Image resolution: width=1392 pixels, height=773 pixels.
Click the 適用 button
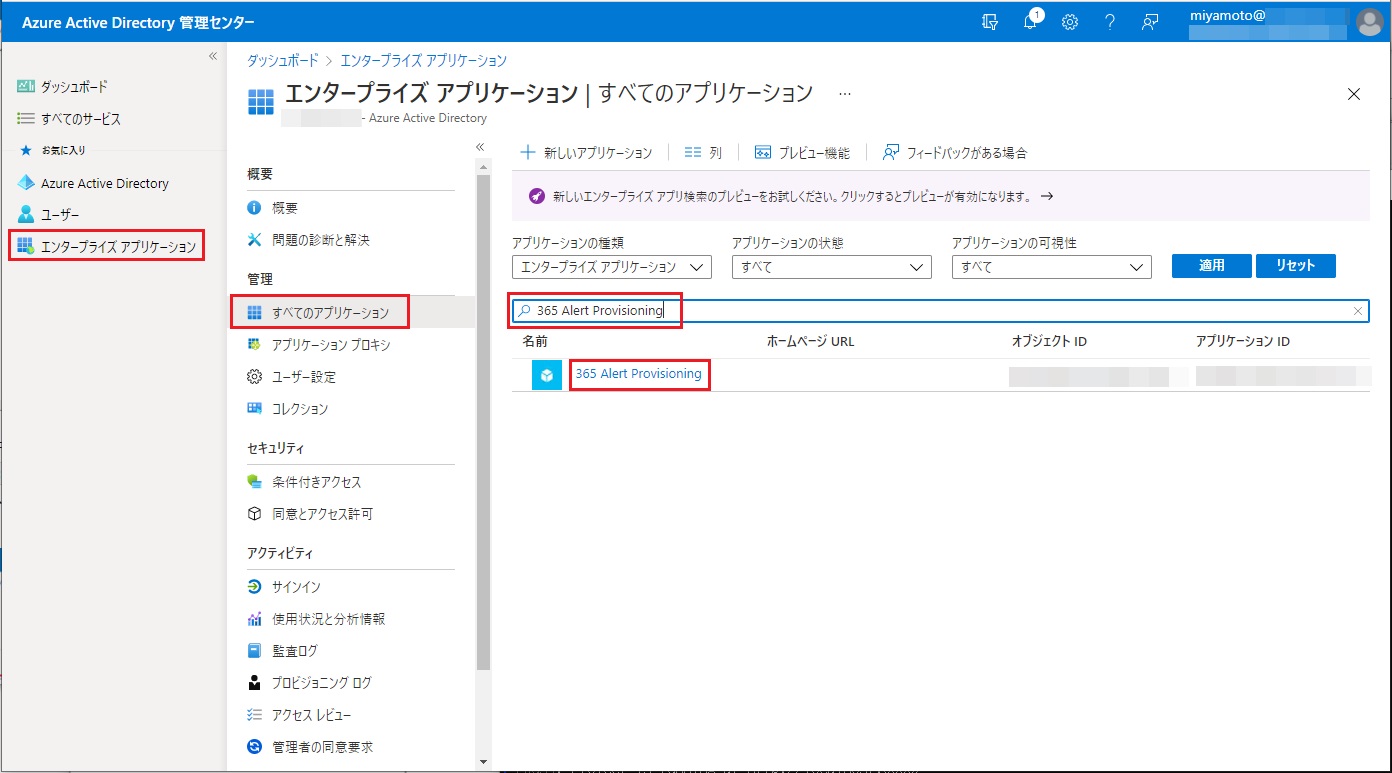click(1211, 266)
